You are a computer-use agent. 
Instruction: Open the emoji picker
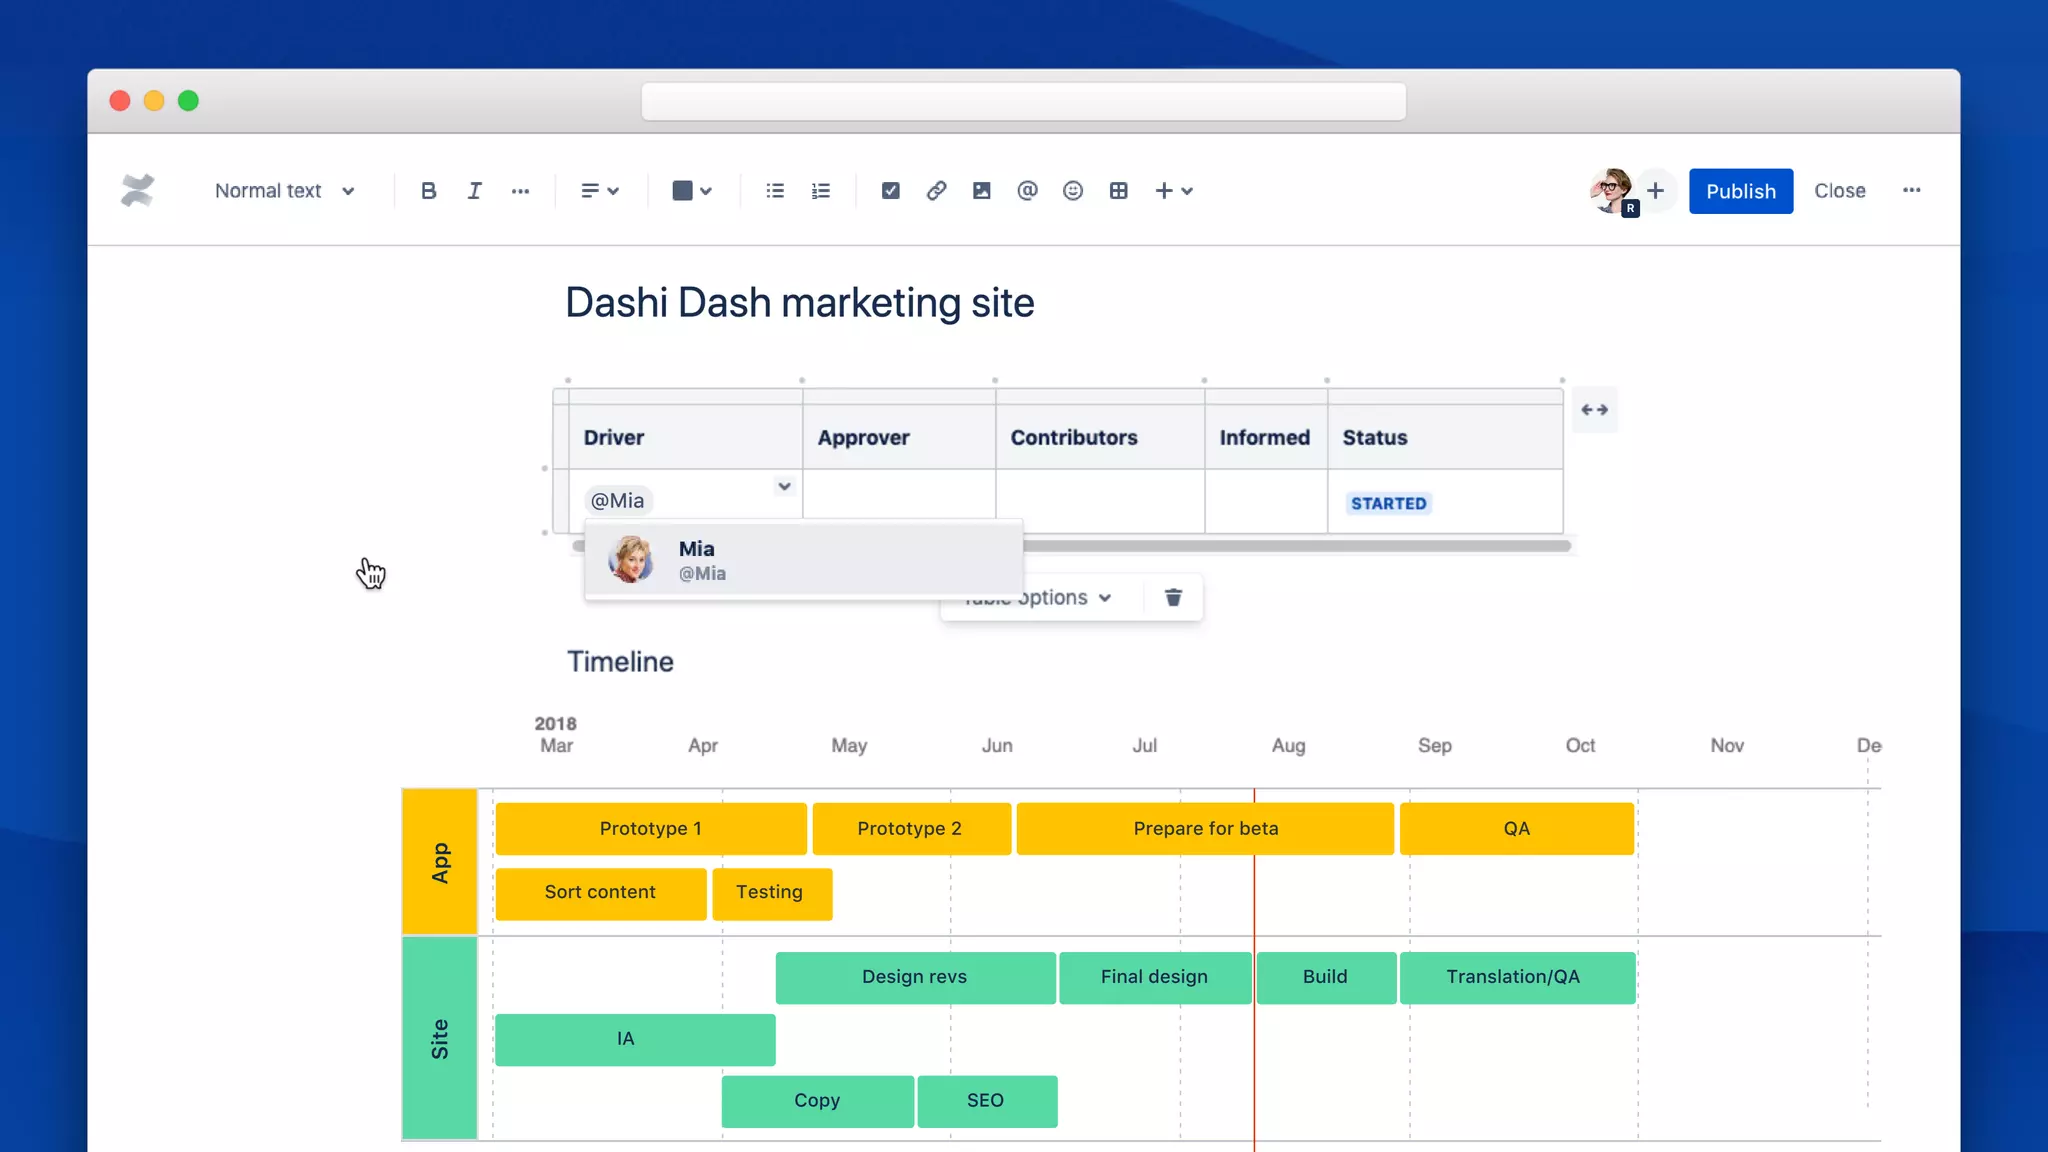1073,191
